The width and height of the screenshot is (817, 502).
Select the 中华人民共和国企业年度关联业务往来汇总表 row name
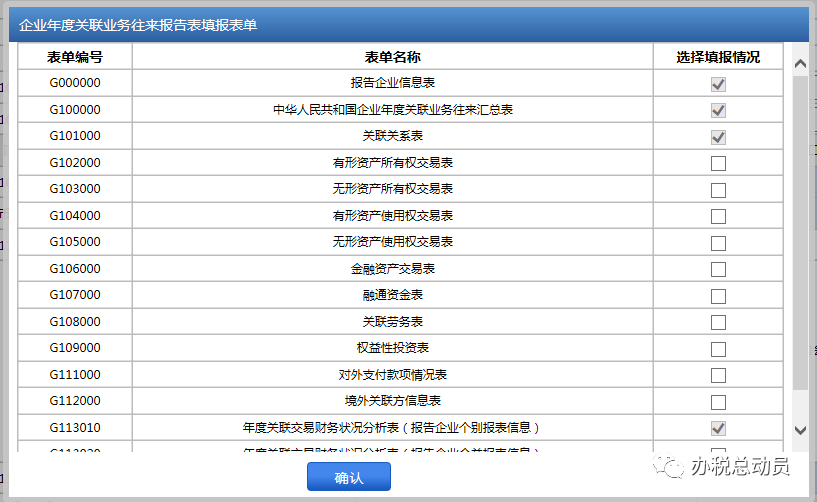[392, 110]
